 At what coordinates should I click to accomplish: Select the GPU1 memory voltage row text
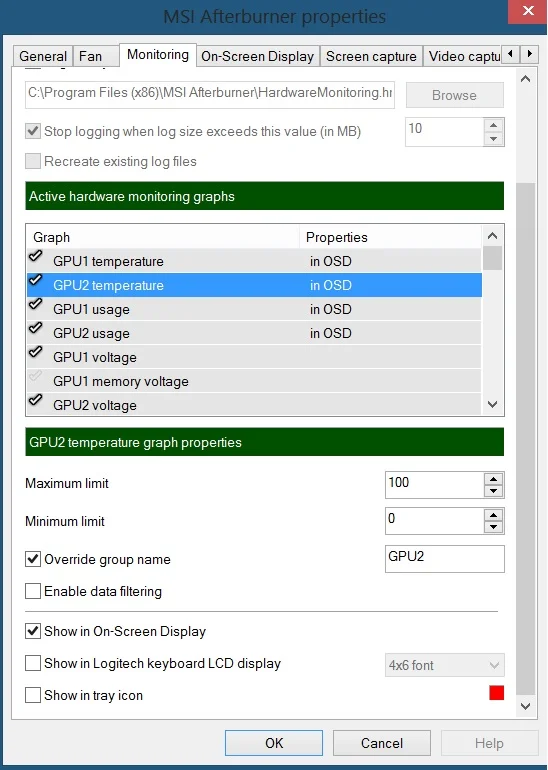coord(121,382)
